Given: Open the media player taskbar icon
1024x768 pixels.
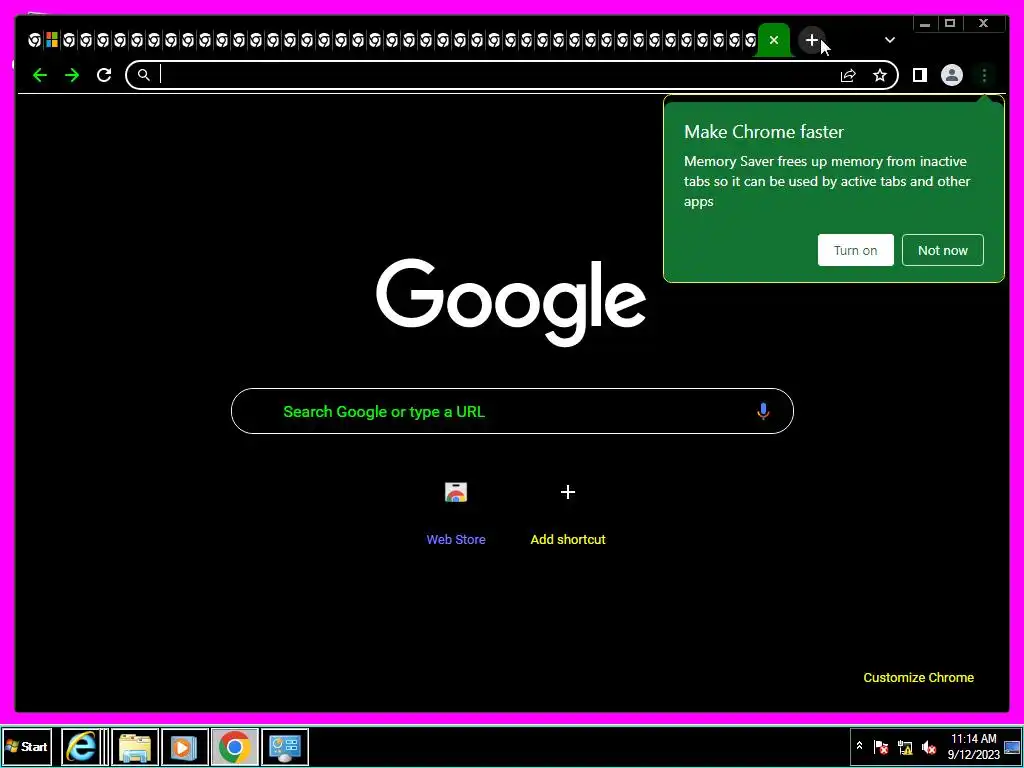Looking at the screenshot, I should [185, 746].
